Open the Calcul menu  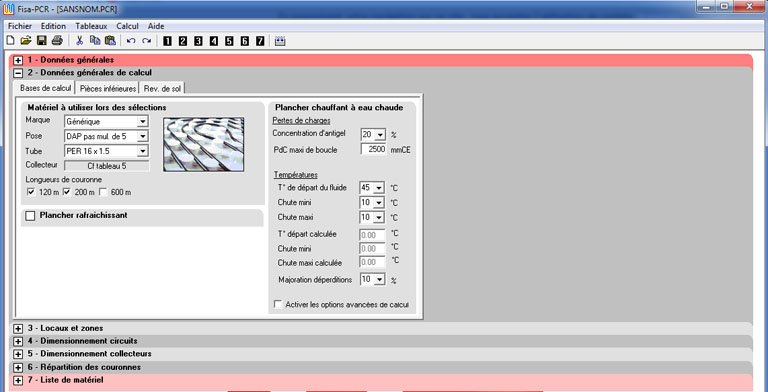click(x=127, y=26)
